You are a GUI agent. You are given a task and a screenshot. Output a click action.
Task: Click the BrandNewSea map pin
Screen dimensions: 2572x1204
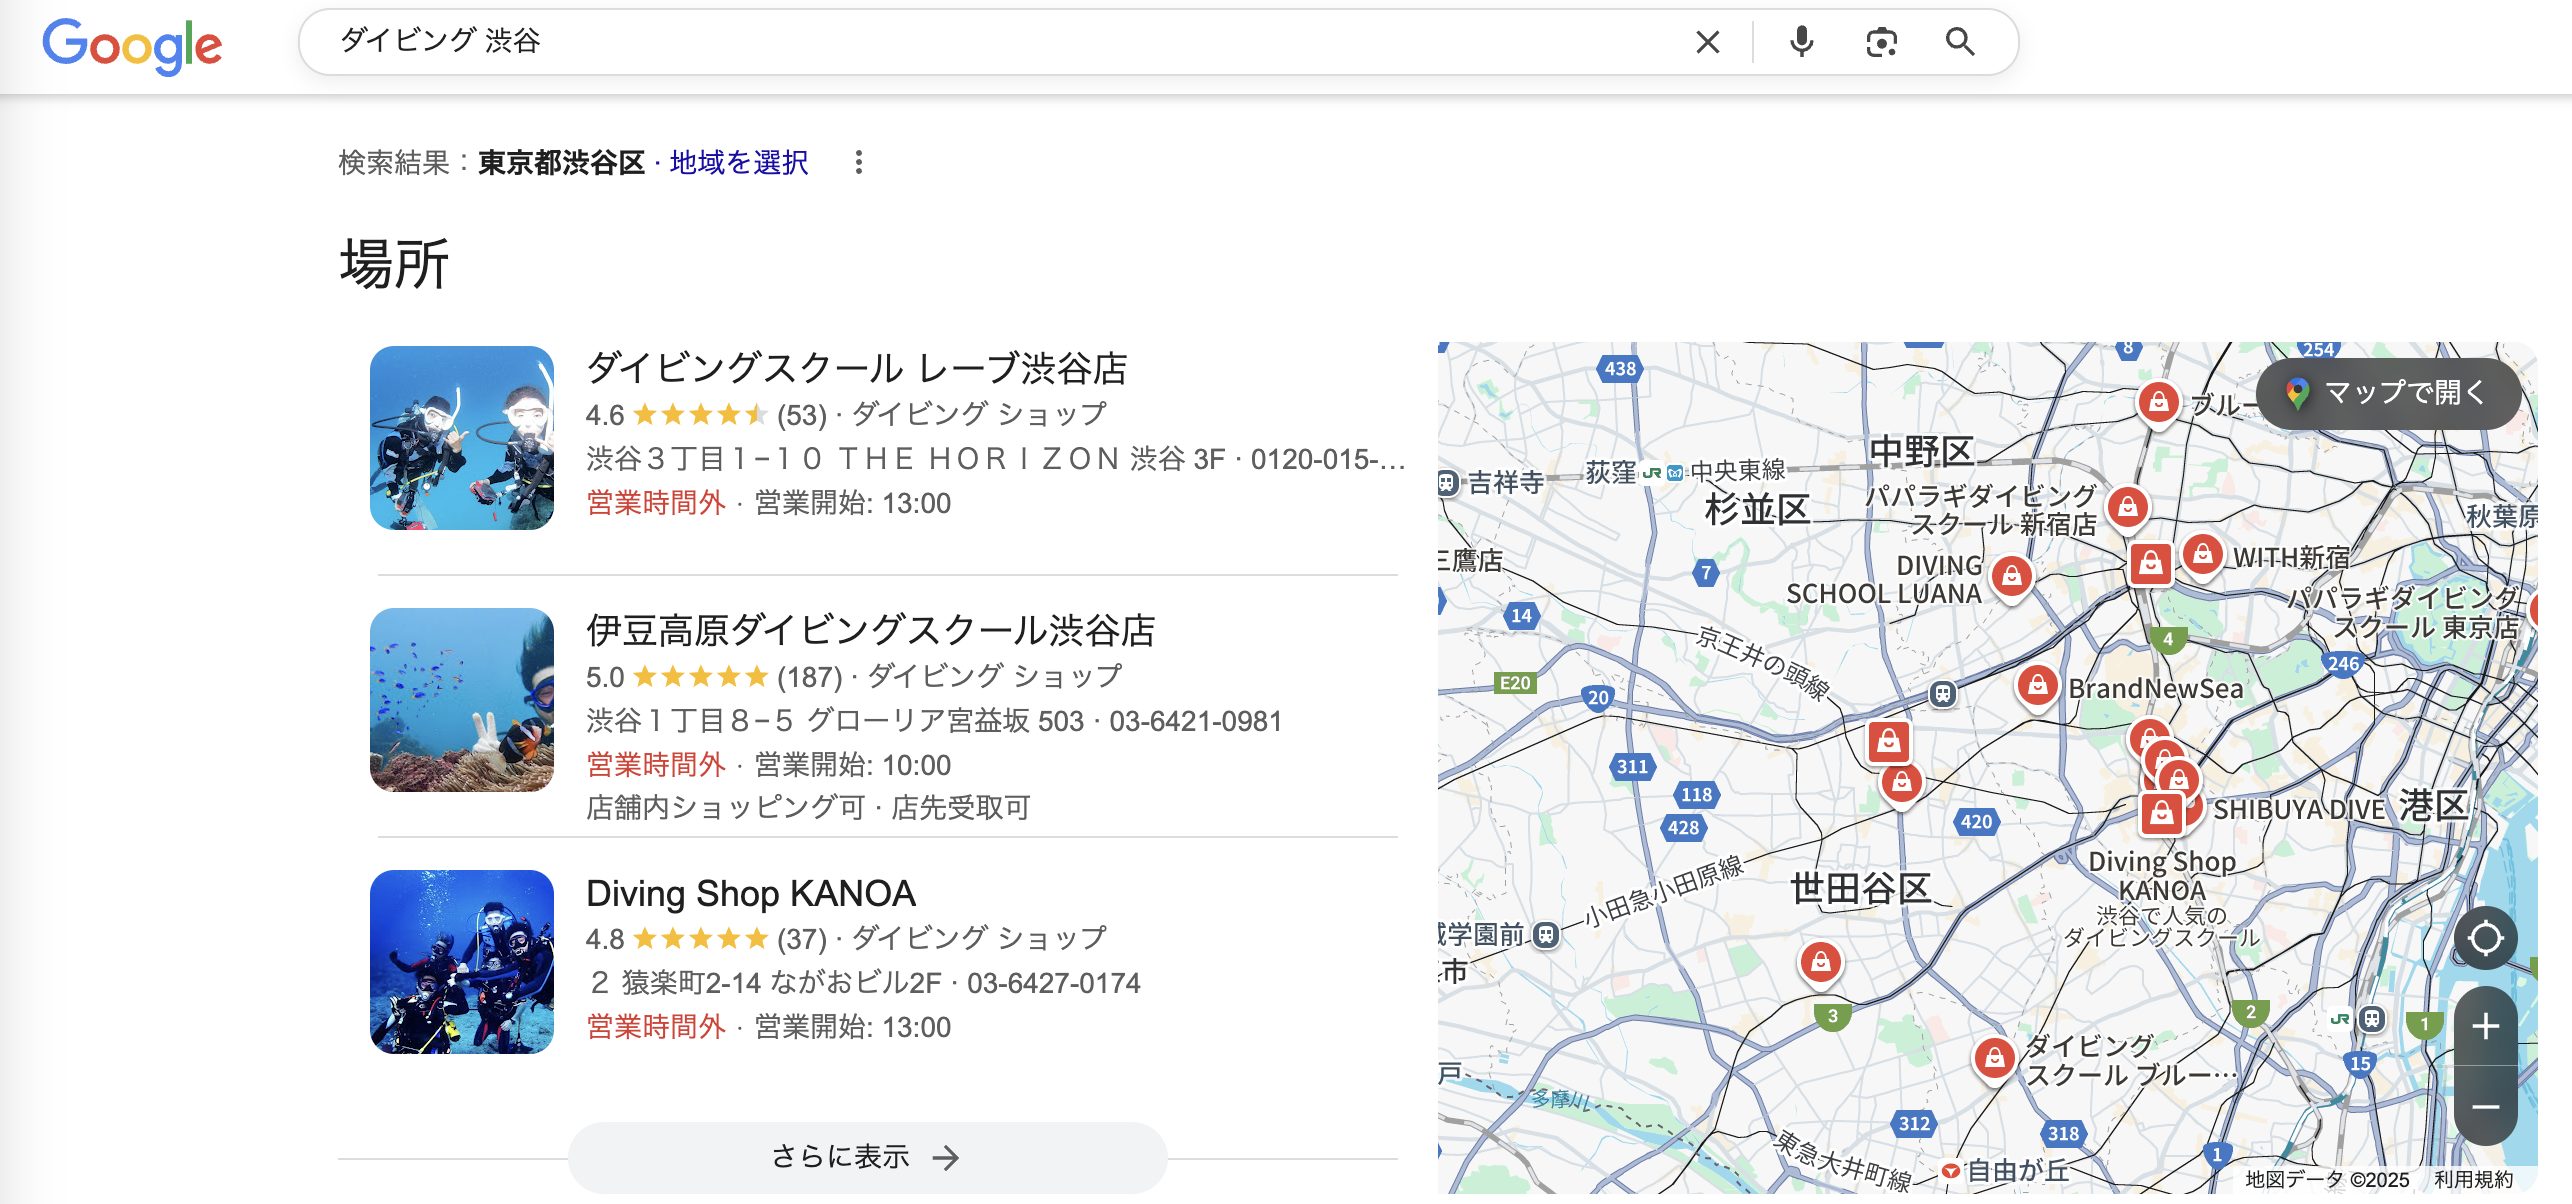pos(2037,686)
